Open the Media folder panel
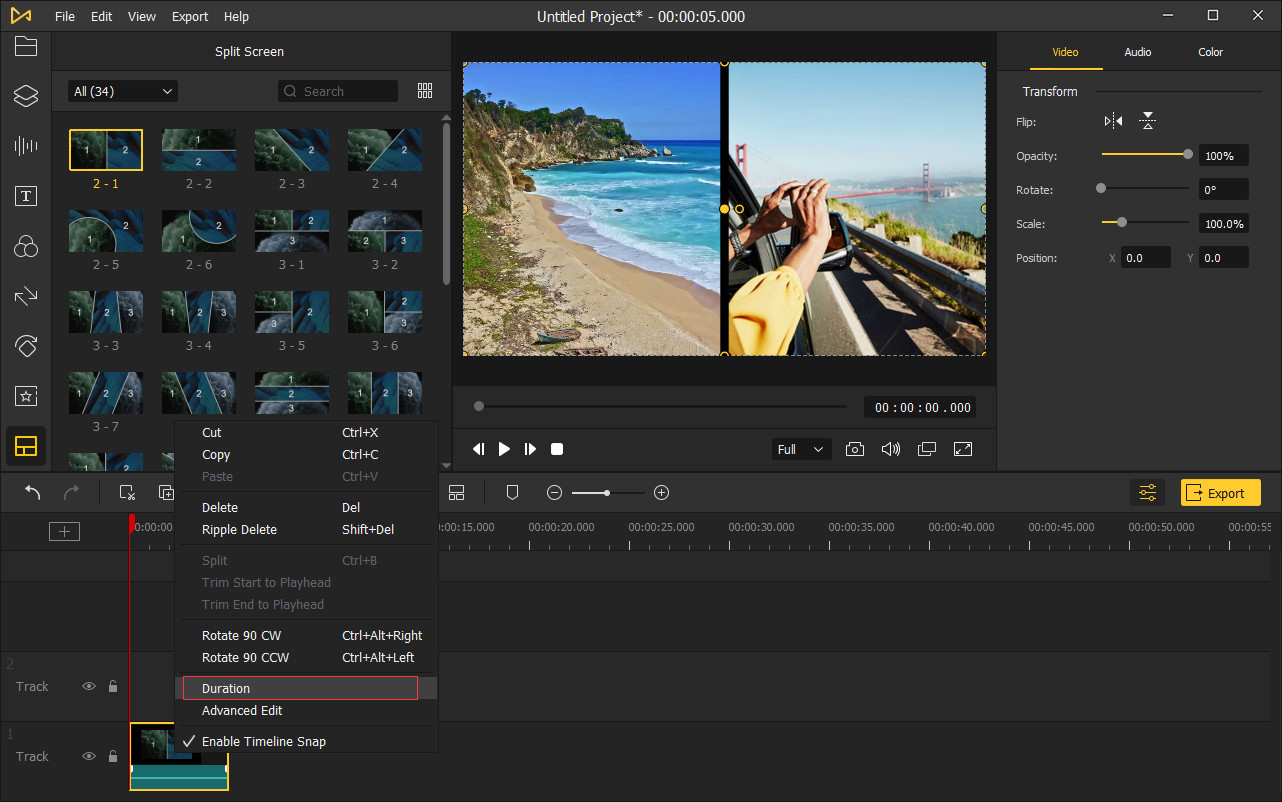 click(25, 46)
